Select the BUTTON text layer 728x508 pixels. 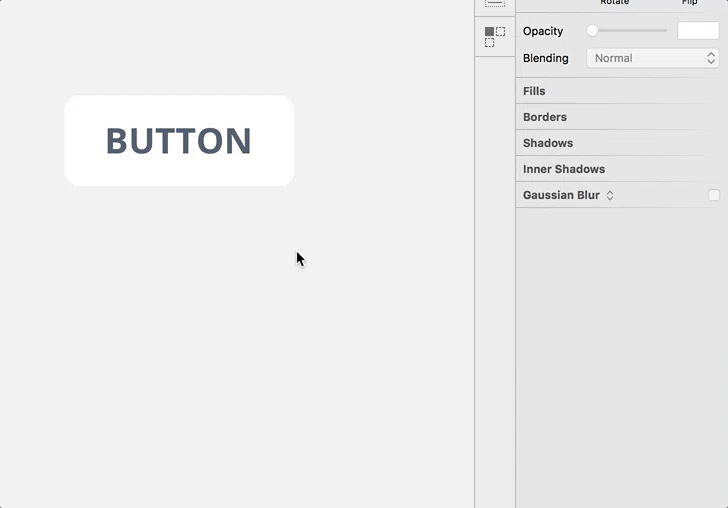pyautogui.click(x=179, y=141)
